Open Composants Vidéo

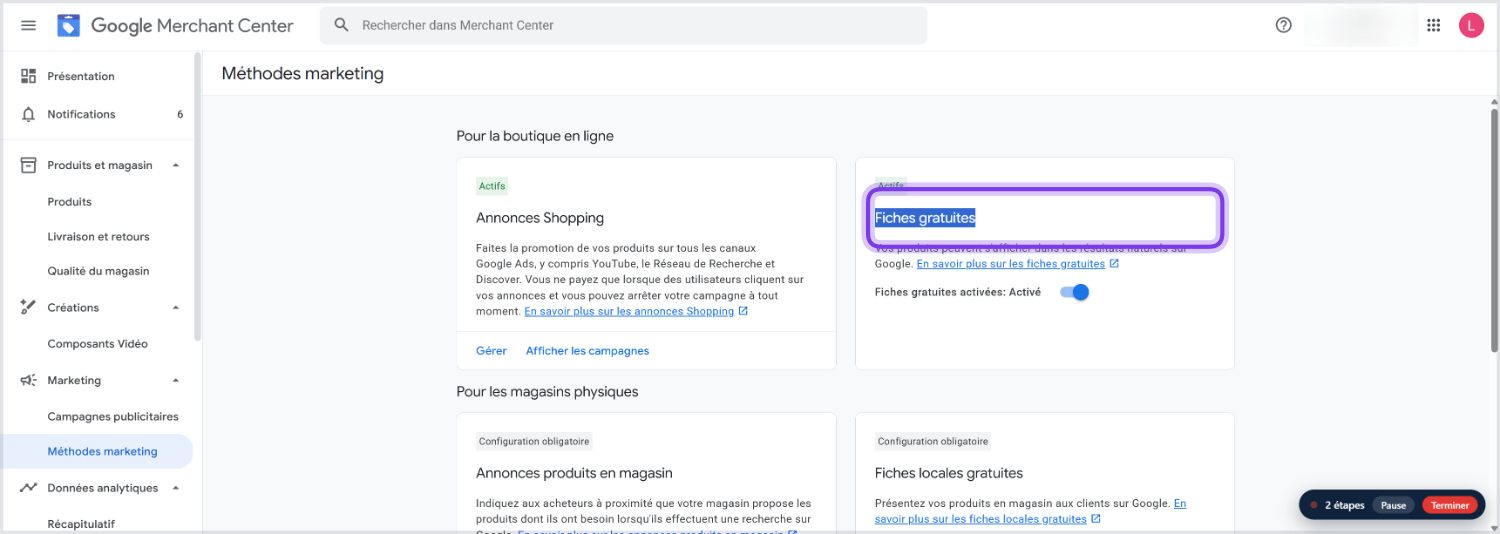point(98,344)
